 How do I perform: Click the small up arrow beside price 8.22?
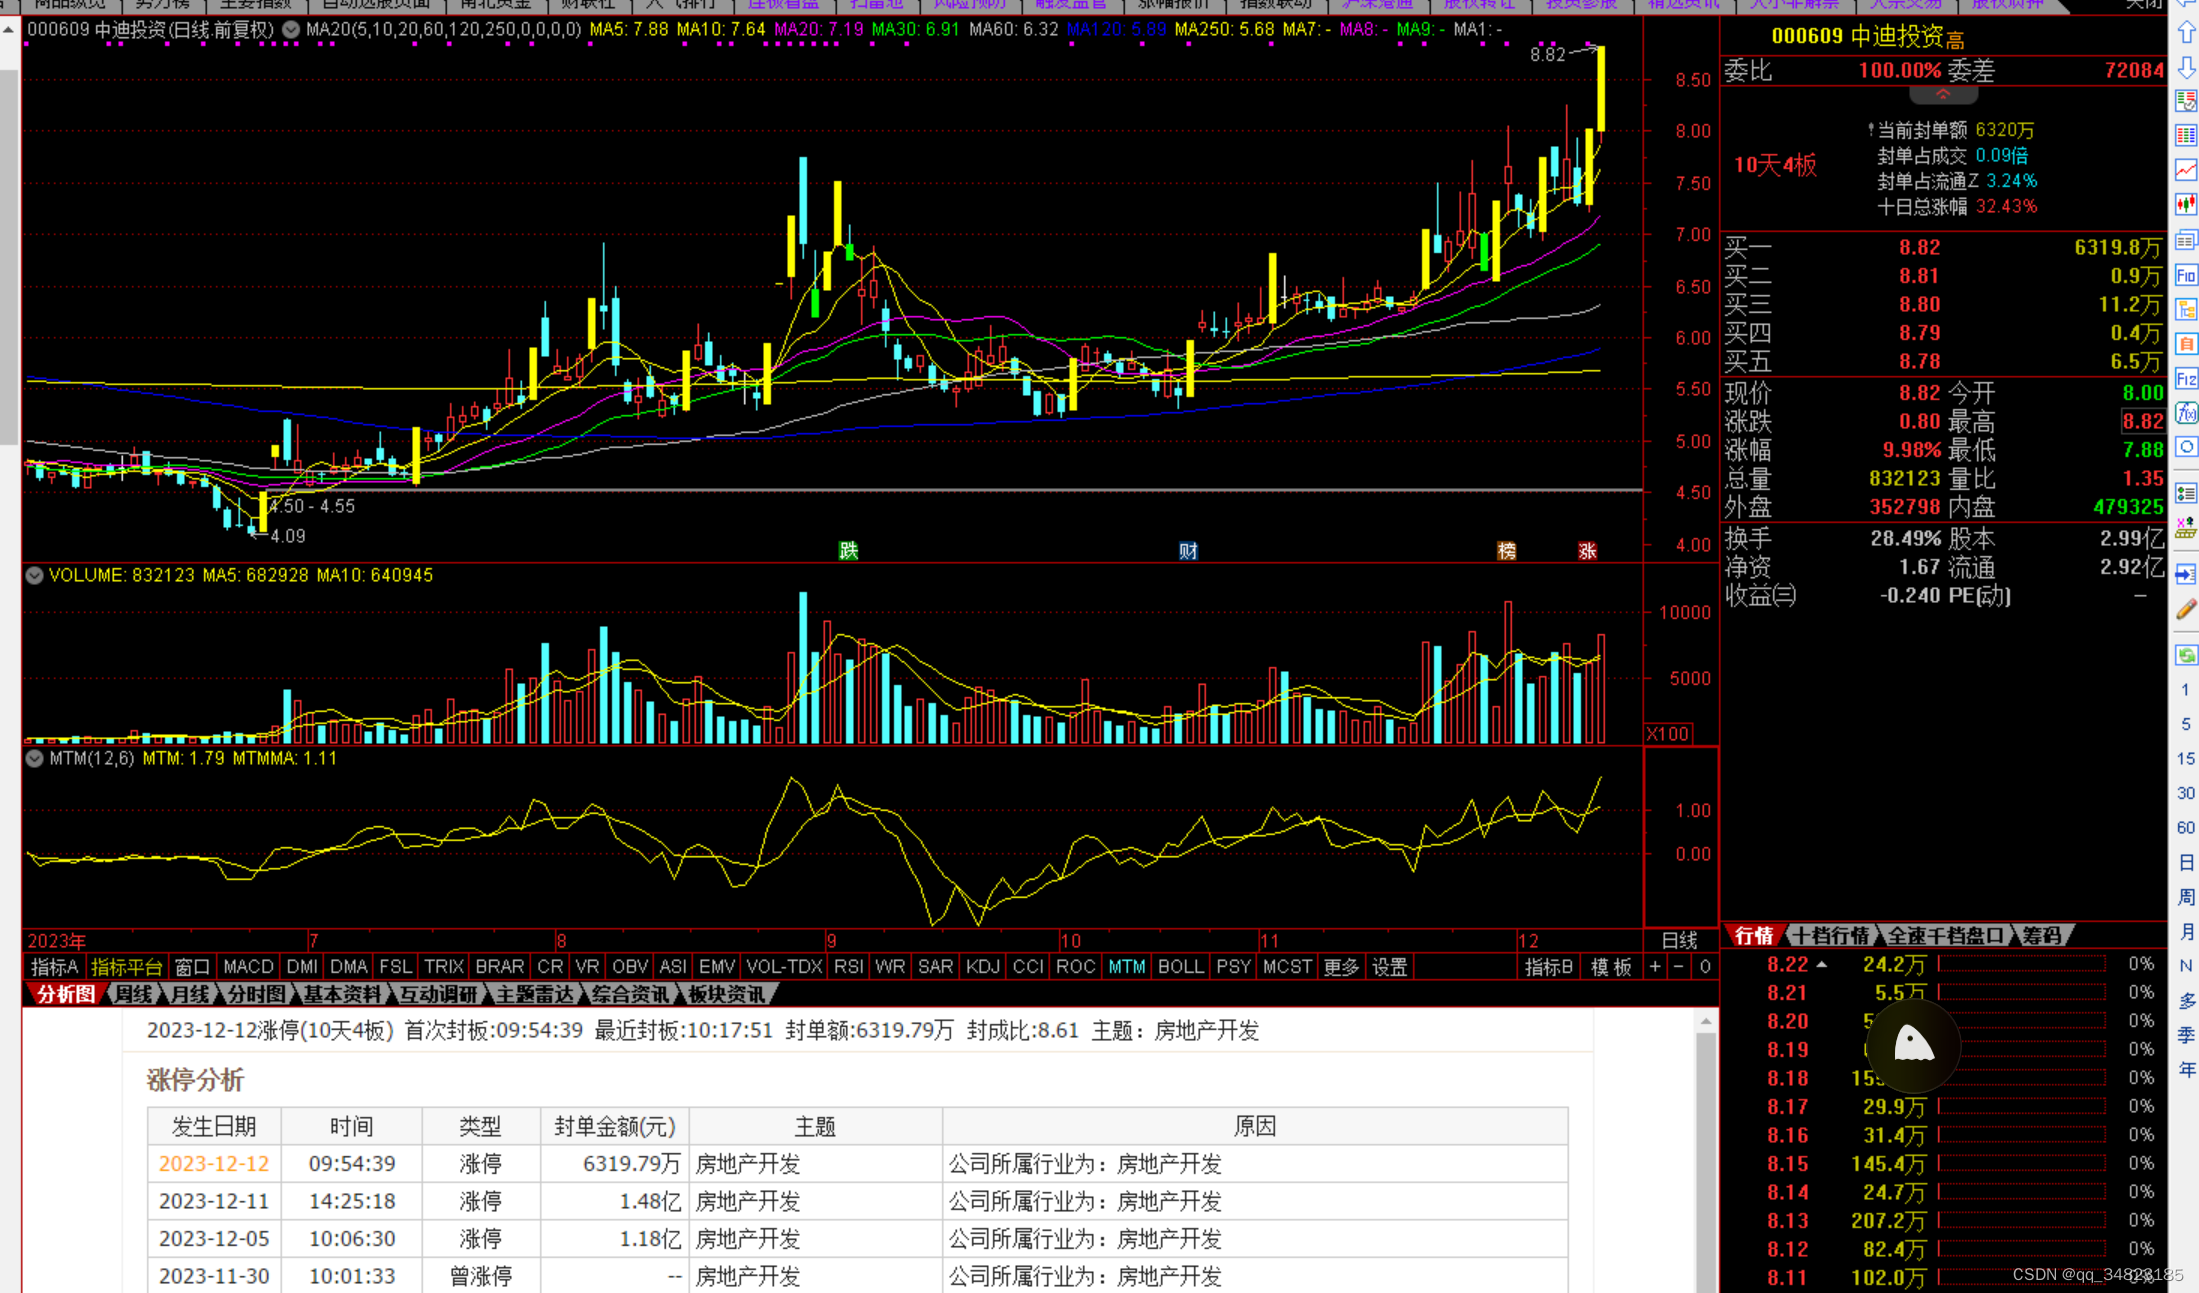[x=1822, y=965]
